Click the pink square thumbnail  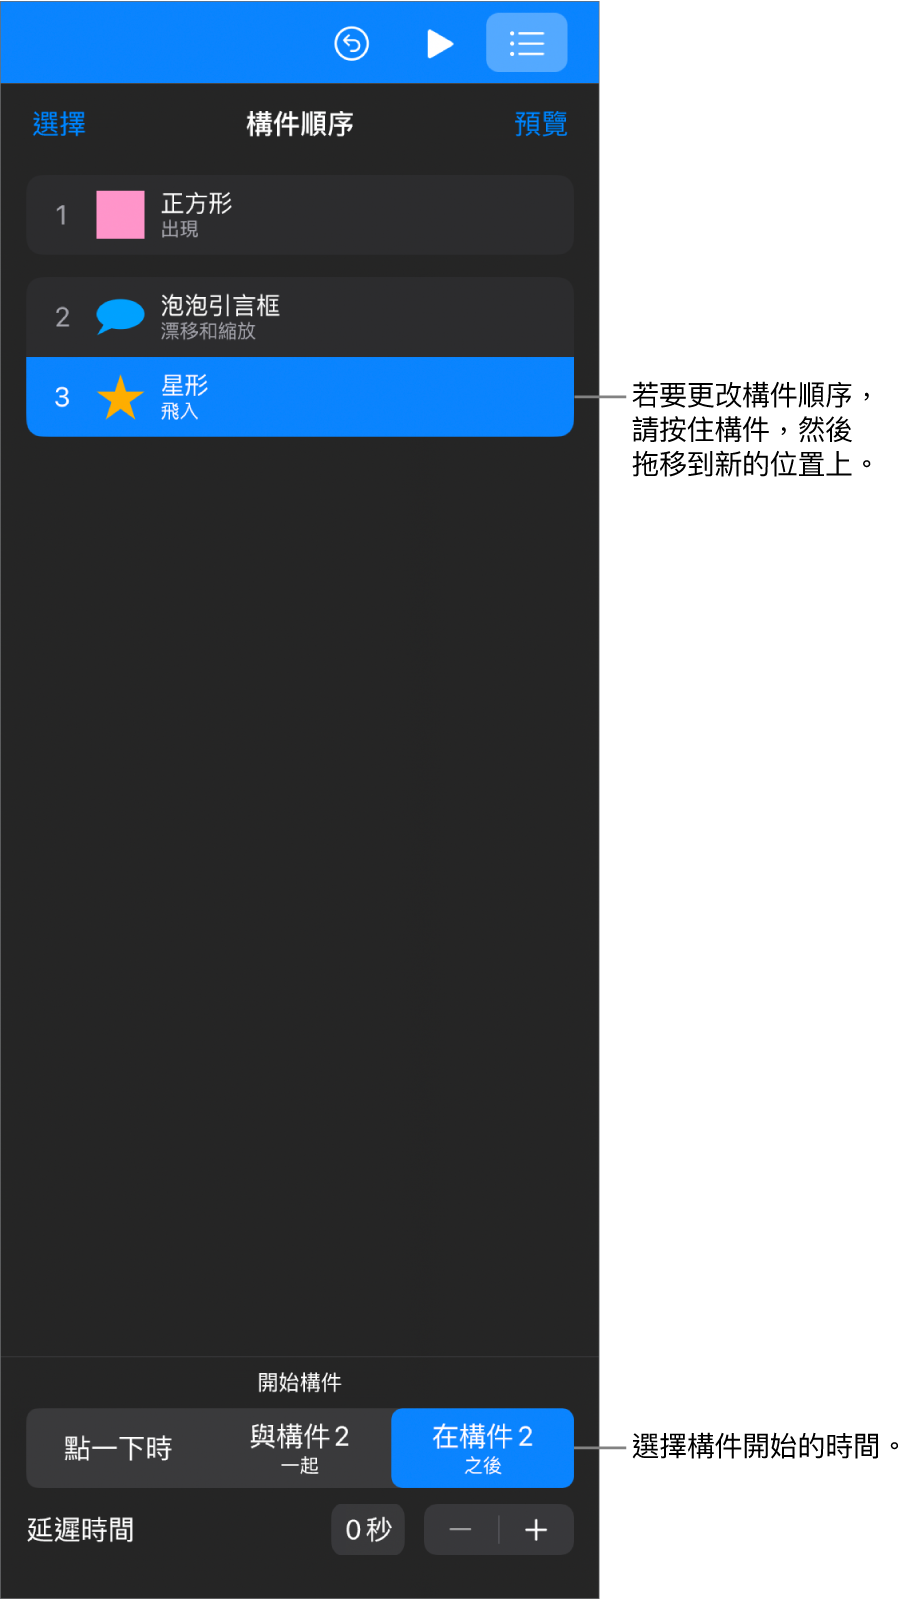pyautogui.click(x=120, y=215)
